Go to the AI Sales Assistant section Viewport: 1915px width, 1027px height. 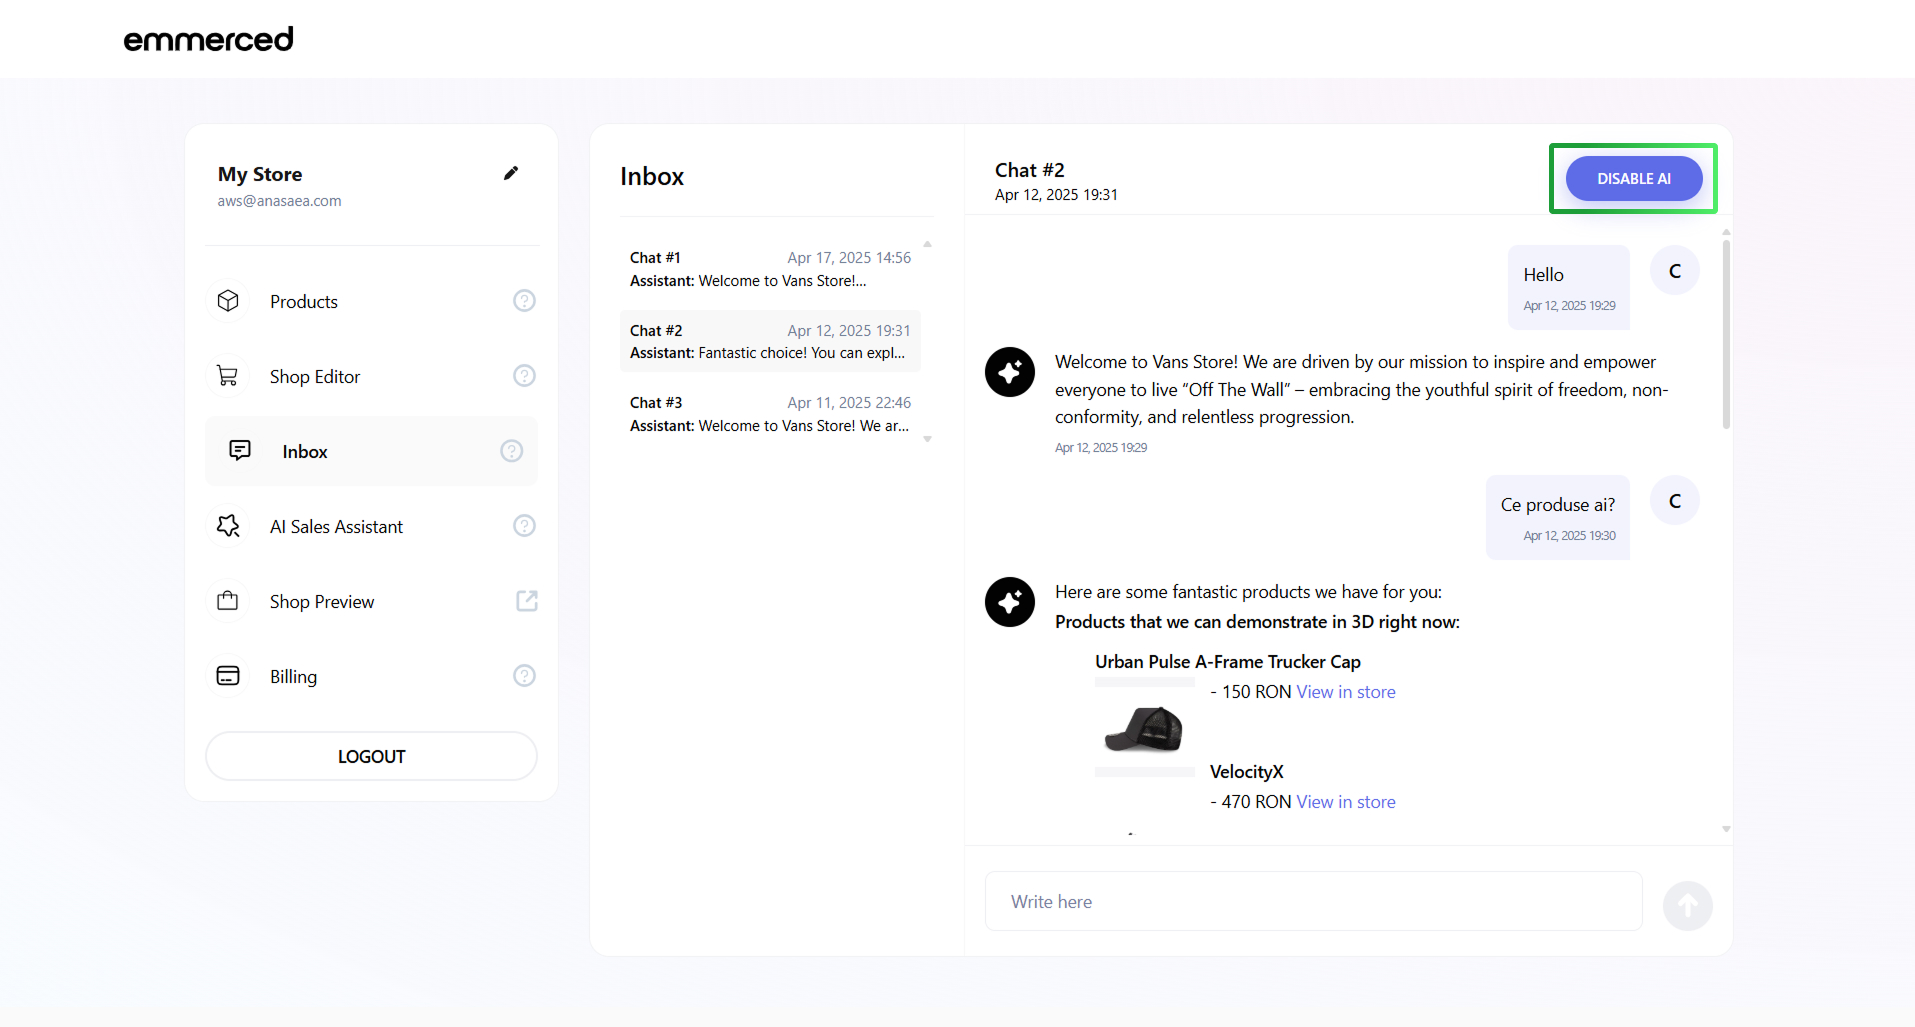tap(336, 527)
